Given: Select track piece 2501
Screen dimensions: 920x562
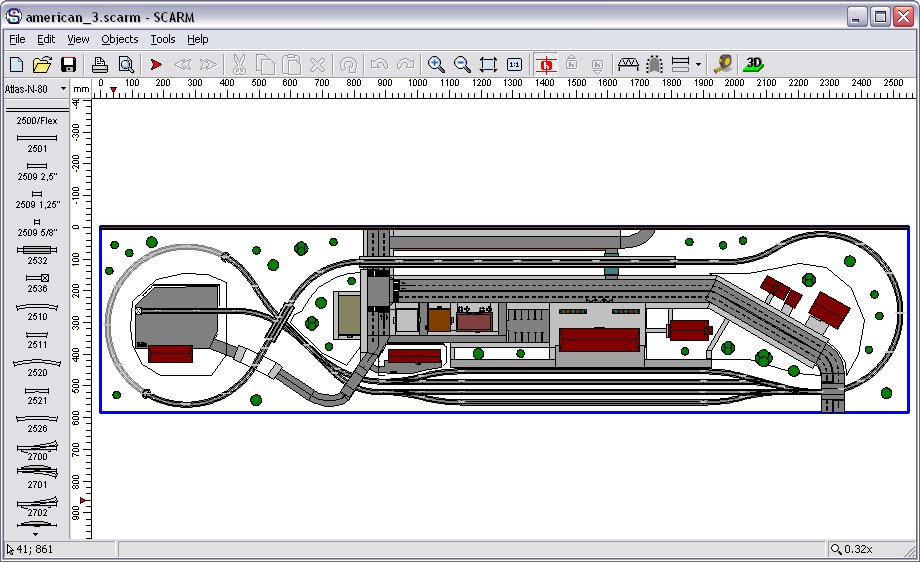Looking at the screenshot, I should (x=37, y=143).
